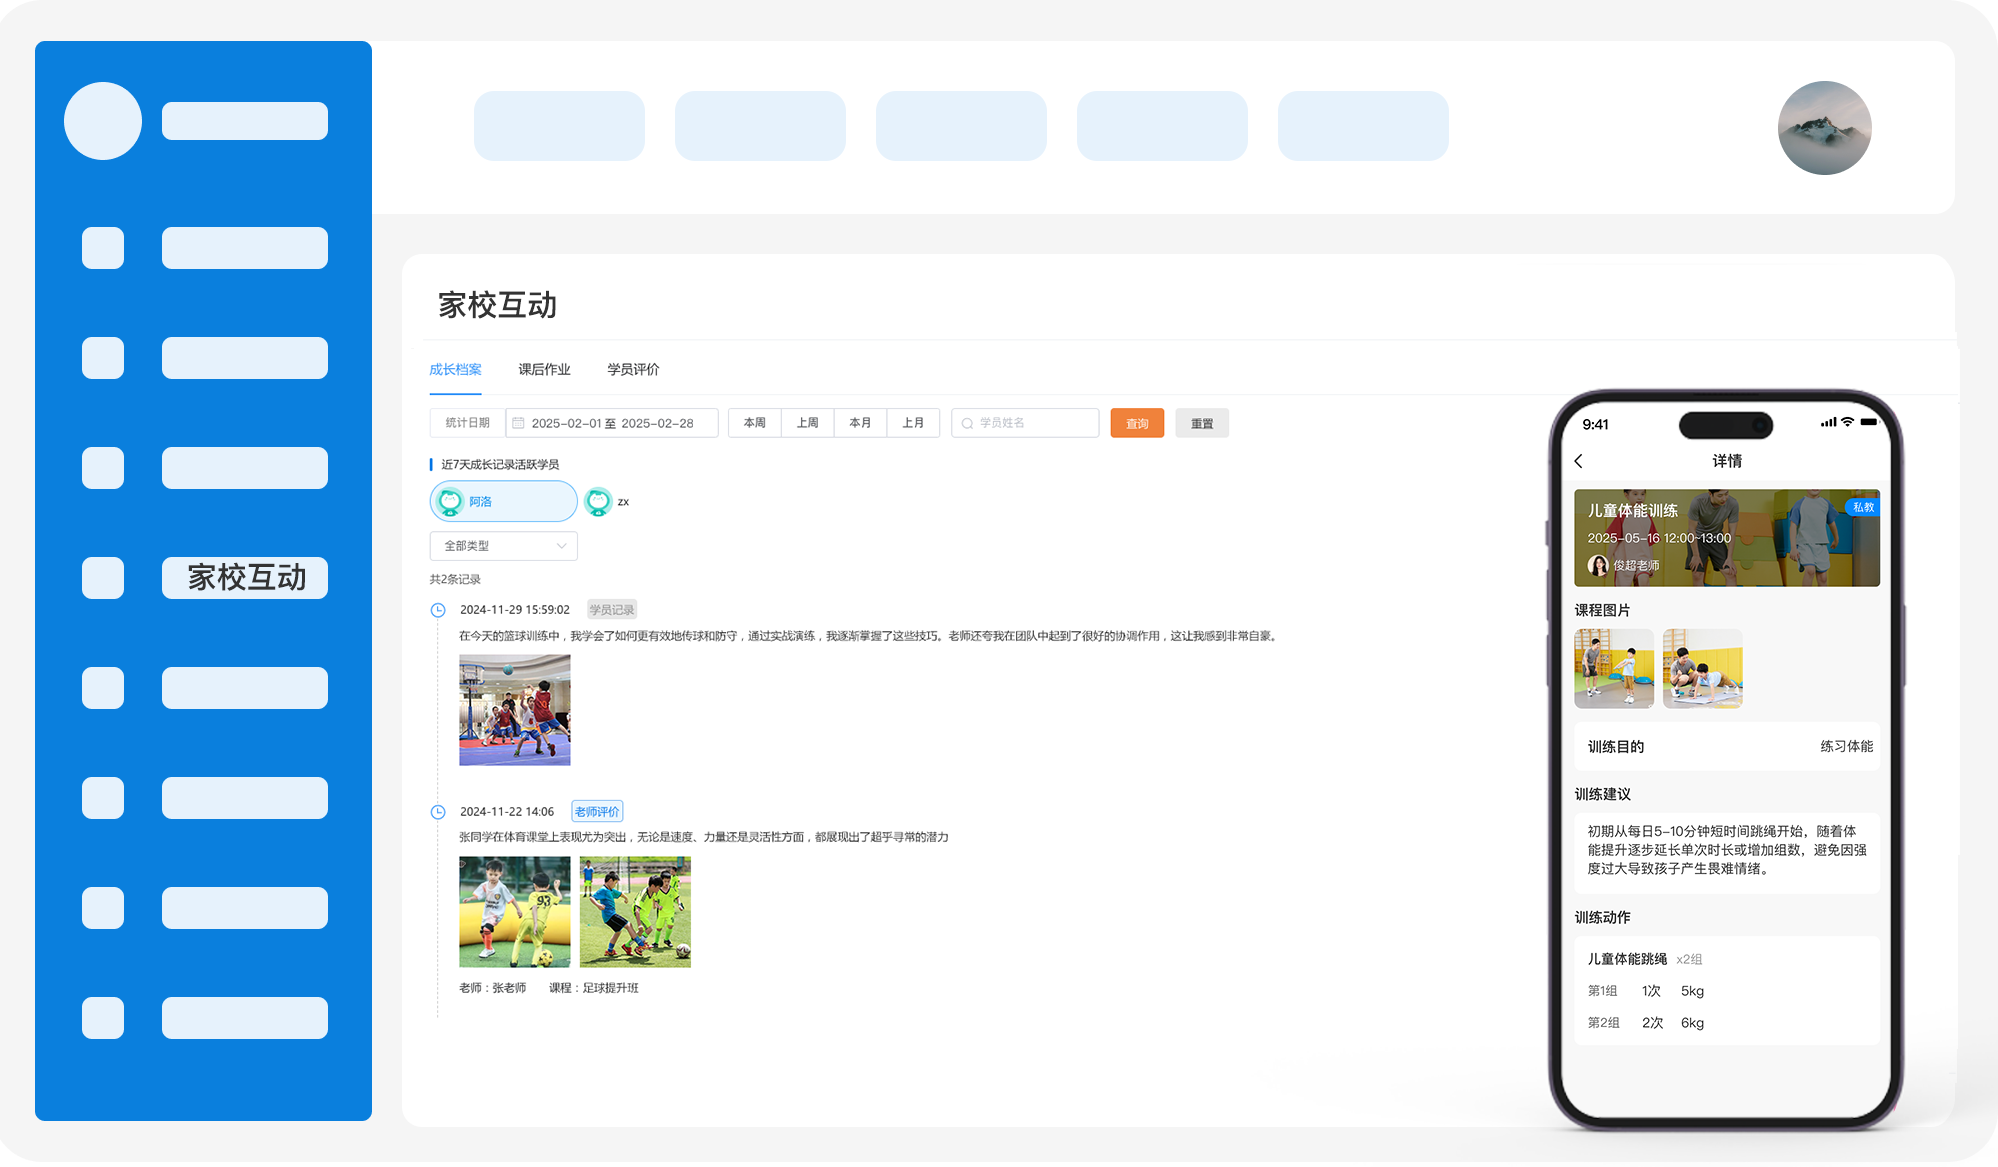This screenshot has height=1167, width=1998.
Task: Click the orange 查询 button
Action: (1137, 423)
